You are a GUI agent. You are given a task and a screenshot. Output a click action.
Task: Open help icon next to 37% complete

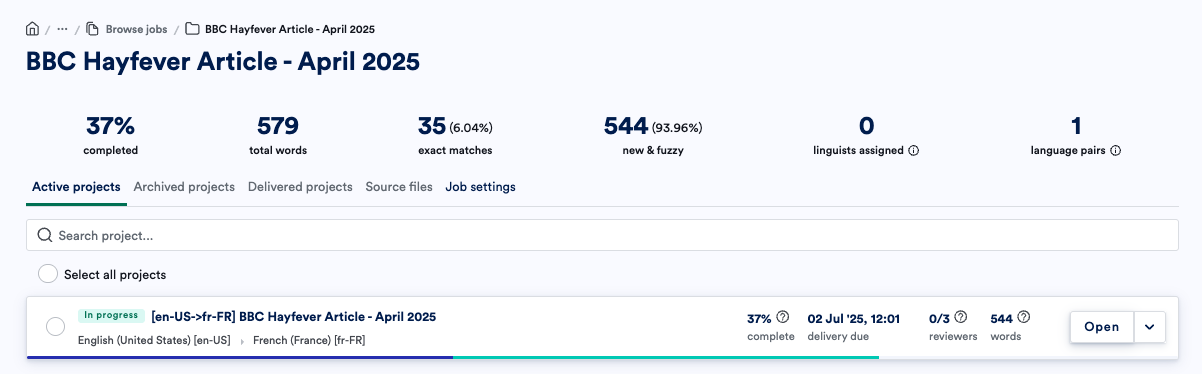(783, 317)
